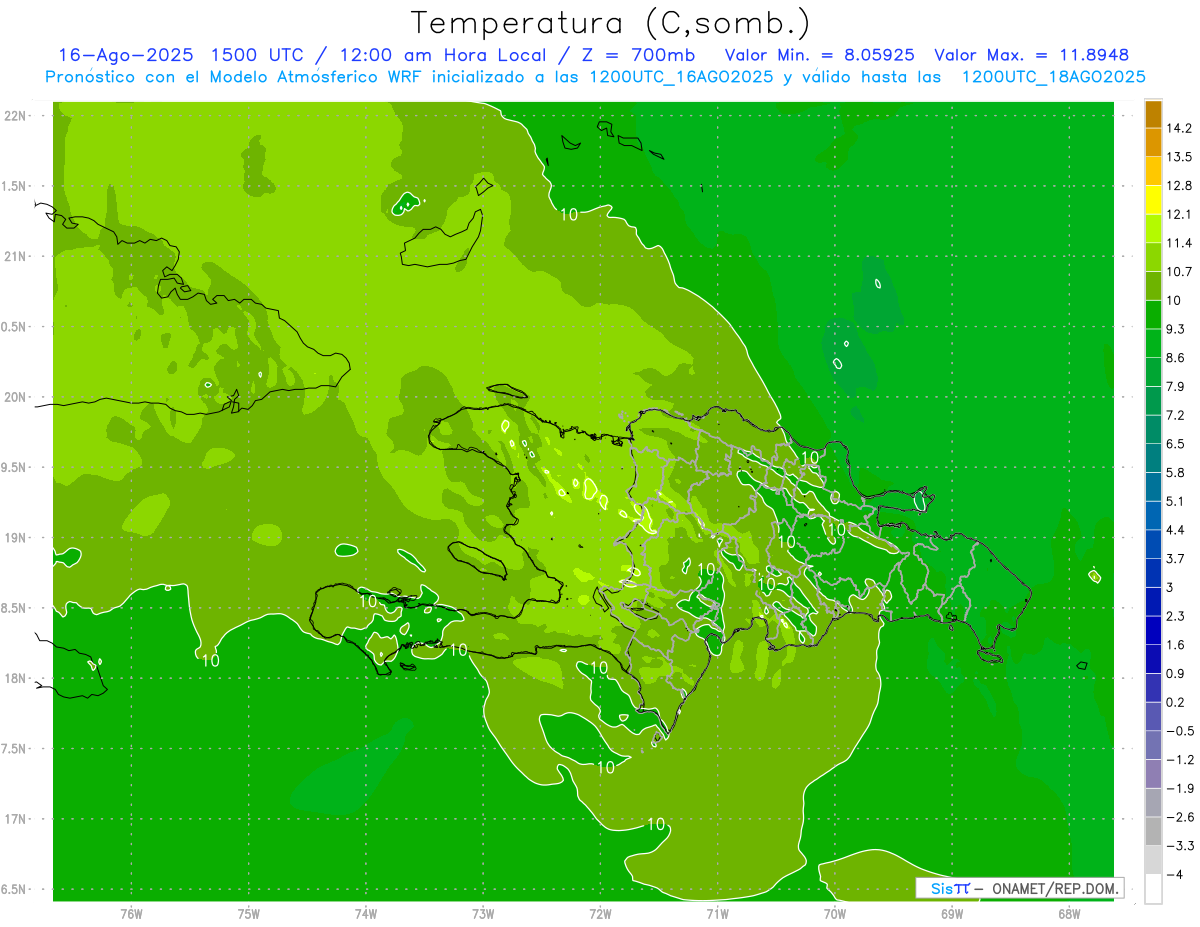Click the 18N latitude label
This screenshot has width=1200, height=927.
coord(17,679)
